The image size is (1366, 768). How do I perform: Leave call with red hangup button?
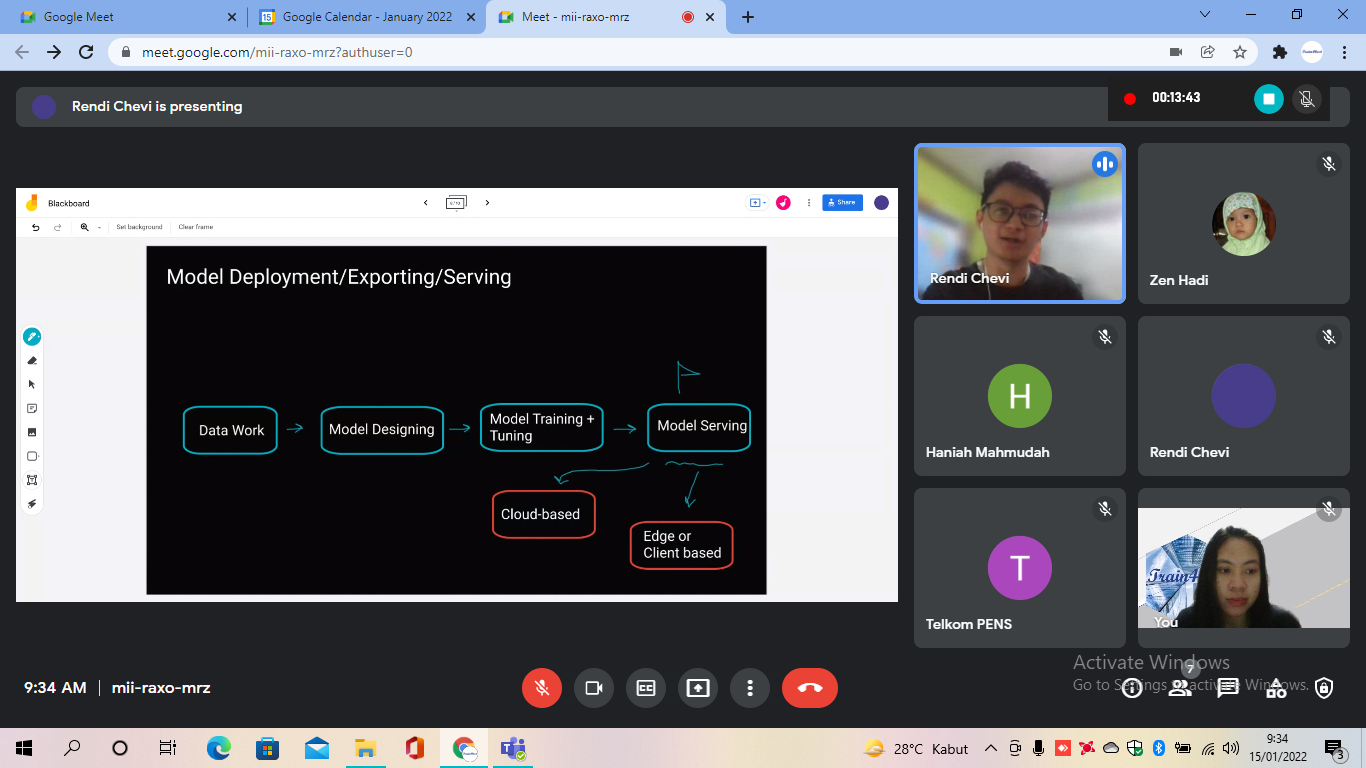pos(810,688)
